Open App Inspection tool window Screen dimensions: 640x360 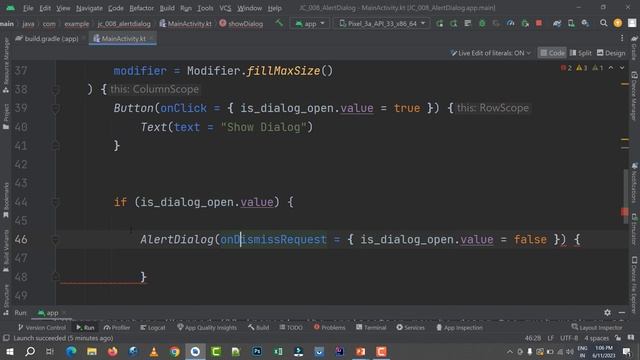[x=459, y=327]
